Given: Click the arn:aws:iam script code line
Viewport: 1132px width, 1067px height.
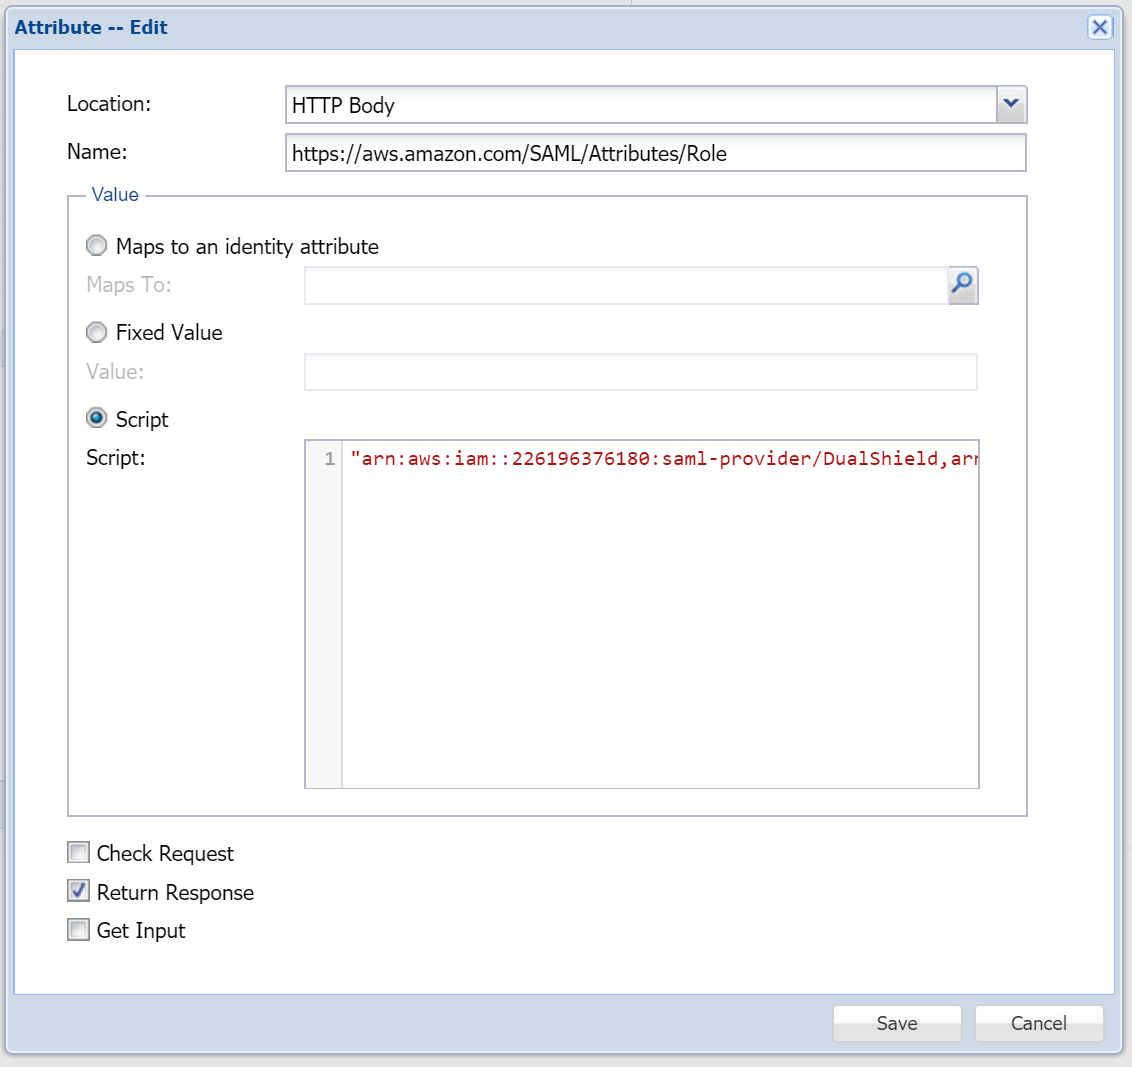Looking at the screenshot, I should (x=660, y=459).
